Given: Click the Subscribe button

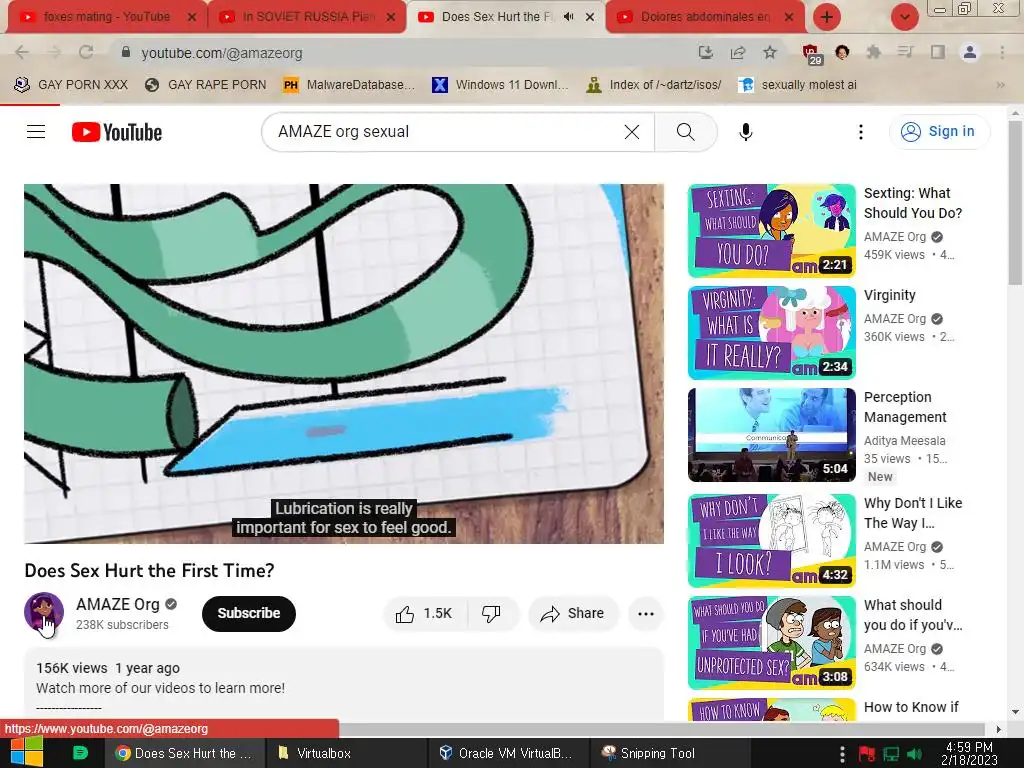Looking at the screenshot, I should [249, 613].
